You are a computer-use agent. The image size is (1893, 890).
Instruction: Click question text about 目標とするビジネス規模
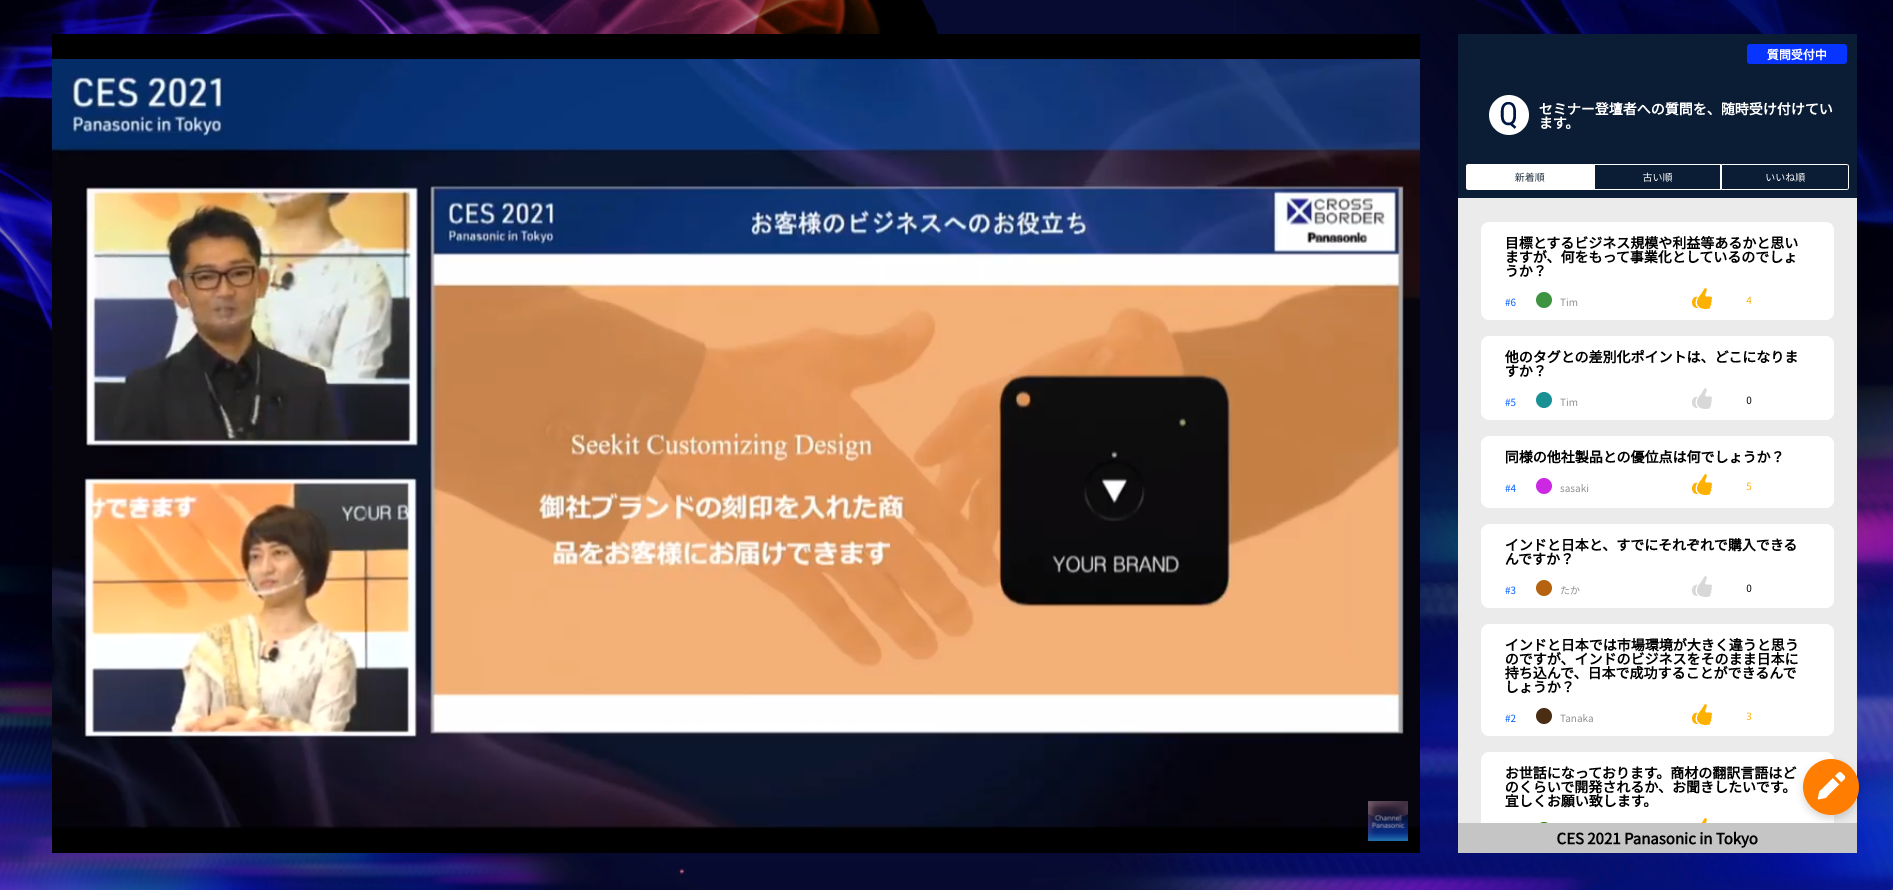(1651, 256)
